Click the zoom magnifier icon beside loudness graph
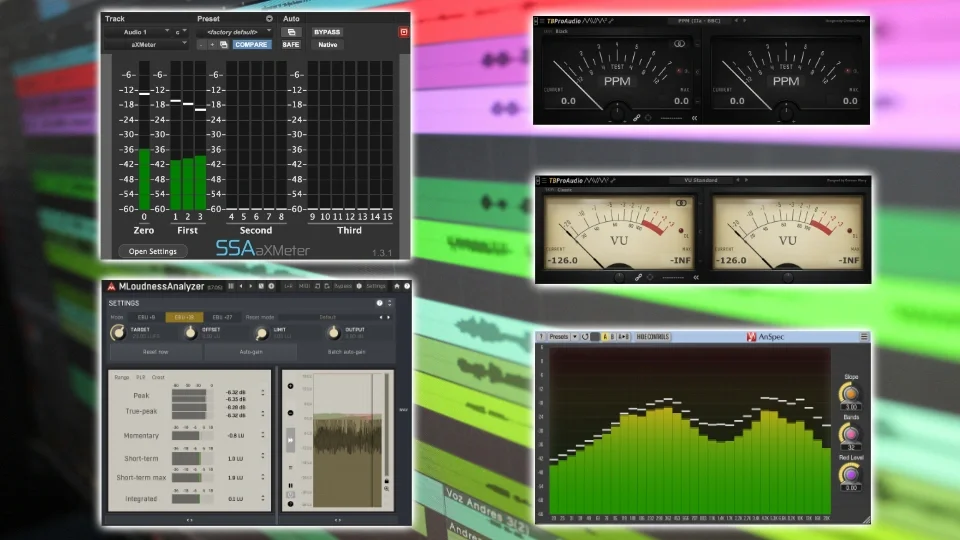This screenshot has width=960, height=540. pyautogui.click(x=386, y=489)
